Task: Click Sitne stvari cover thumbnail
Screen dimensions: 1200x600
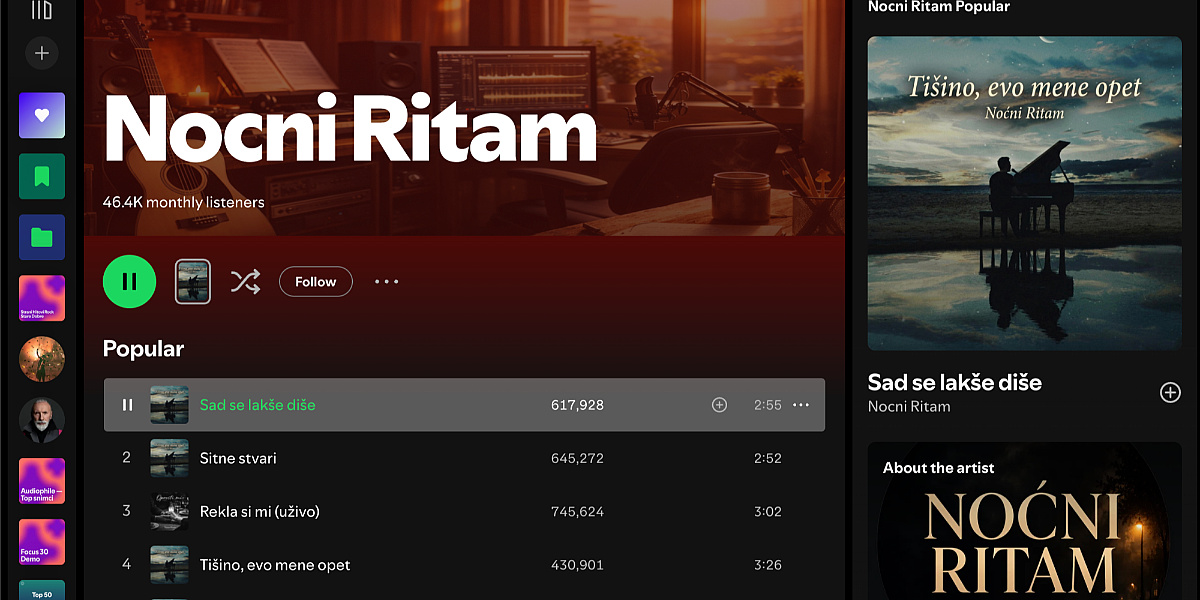Action: [170, 458]
